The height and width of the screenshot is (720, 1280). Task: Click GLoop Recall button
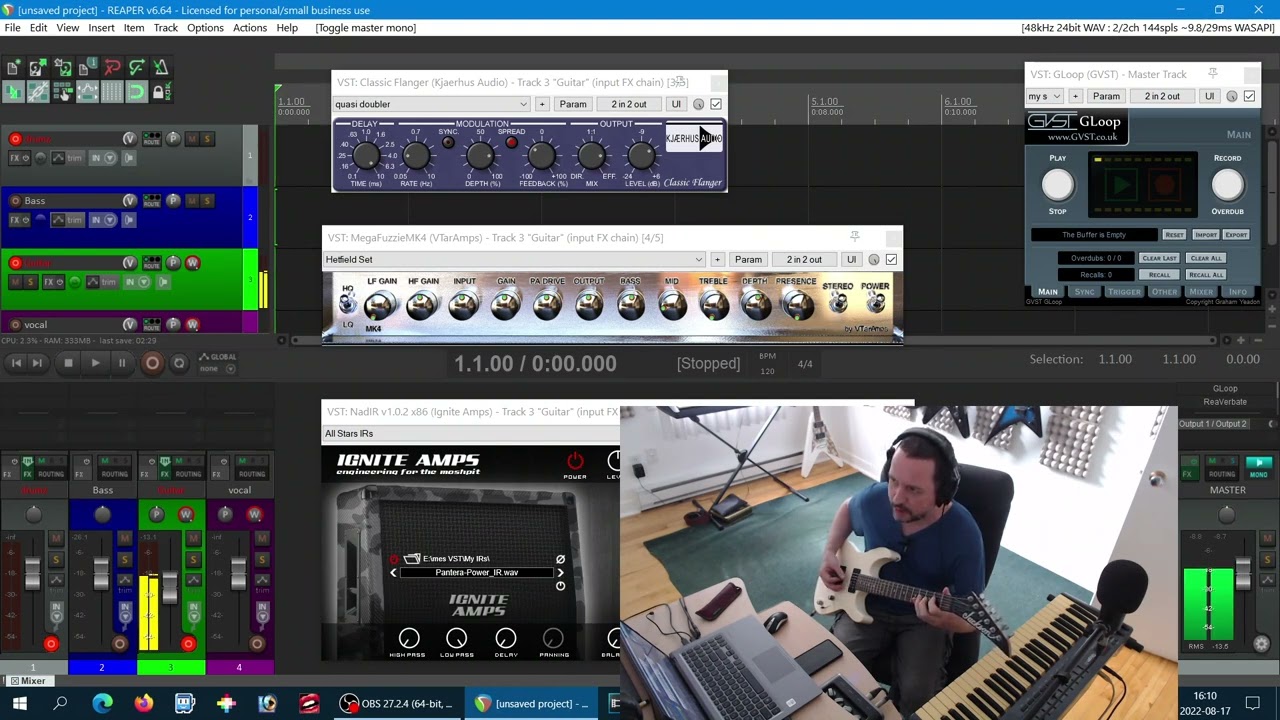click(1159, 275)
